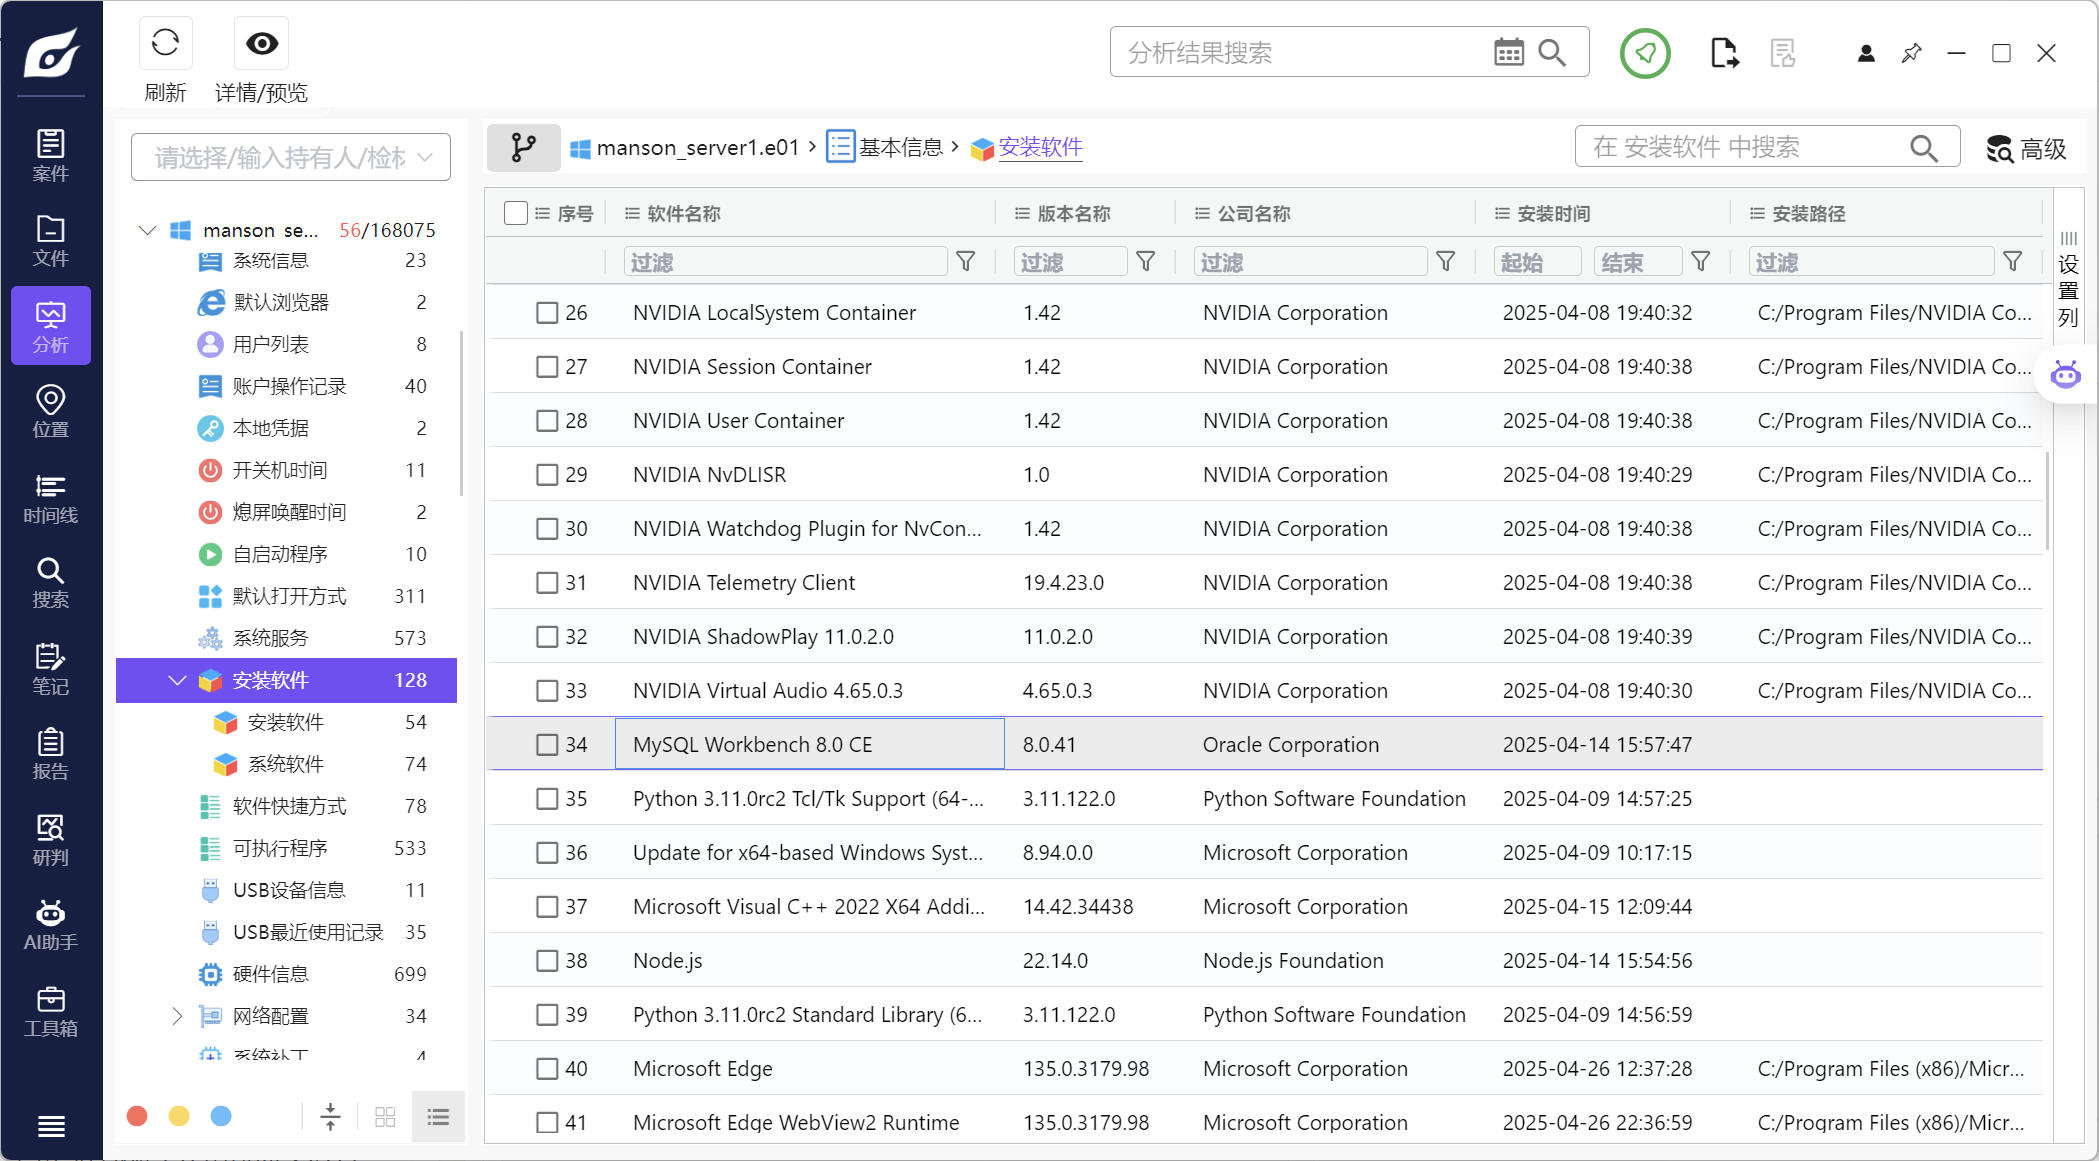The image size is (2099, 1161).
Task: Click the 高级 advanced search button
Action: pyautogui.click(x=2026, y=149)
